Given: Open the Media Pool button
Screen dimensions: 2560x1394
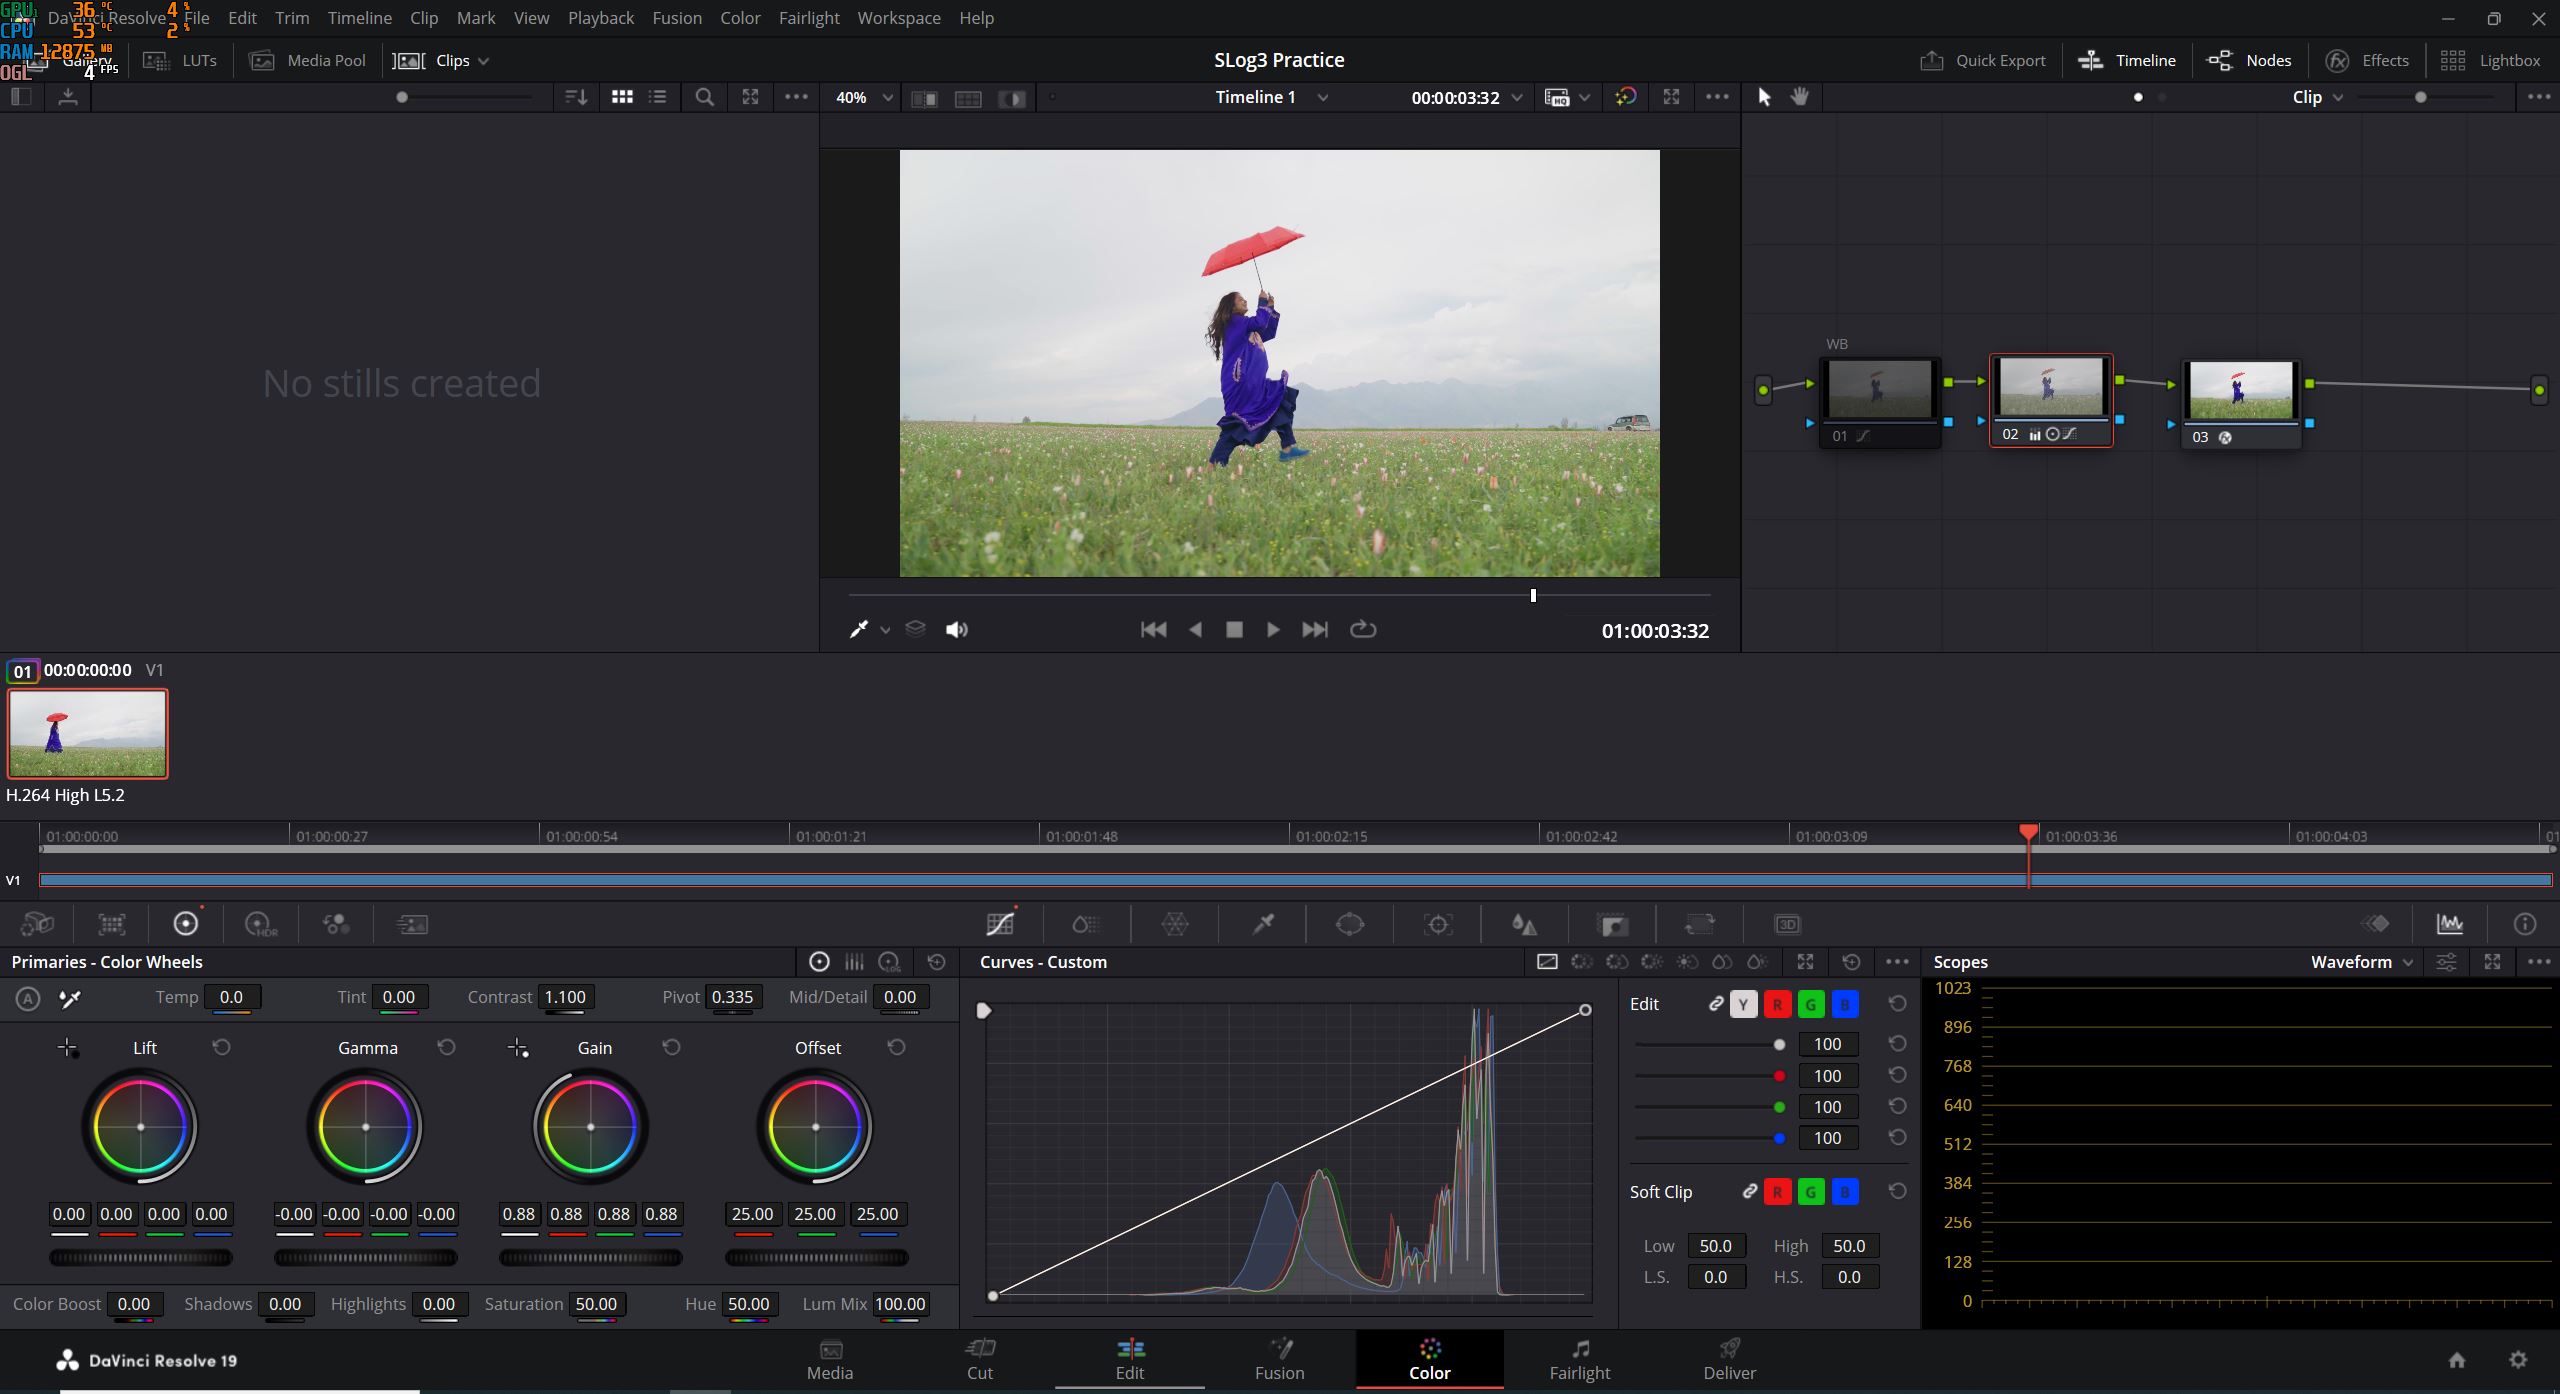Looking at the screenshot, I should [308, 61].
